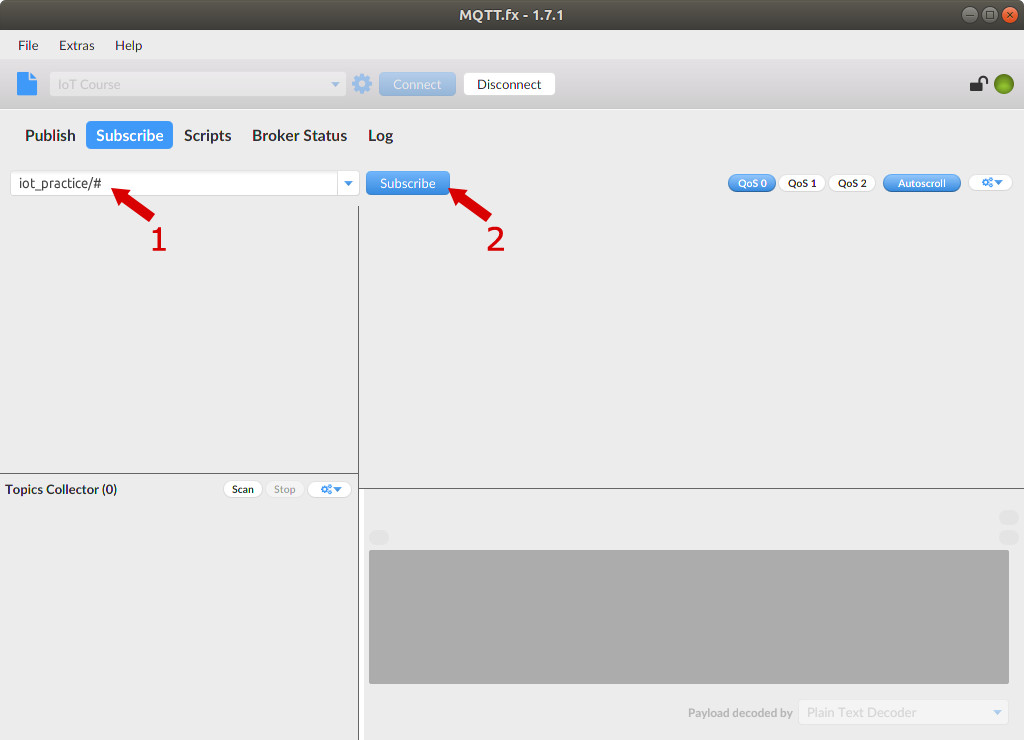Click the gray message payload area
The image size is (1024, 740).
[x=689, y=617]
